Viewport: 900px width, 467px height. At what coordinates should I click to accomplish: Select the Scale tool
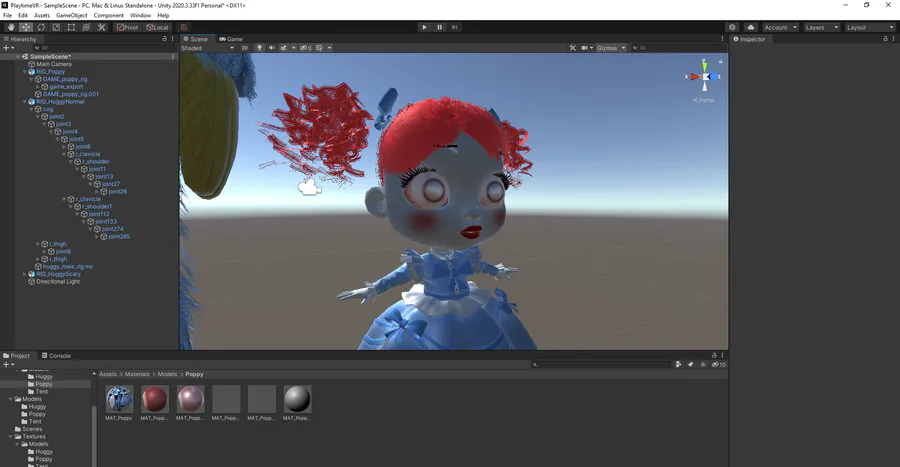[56, 27]
